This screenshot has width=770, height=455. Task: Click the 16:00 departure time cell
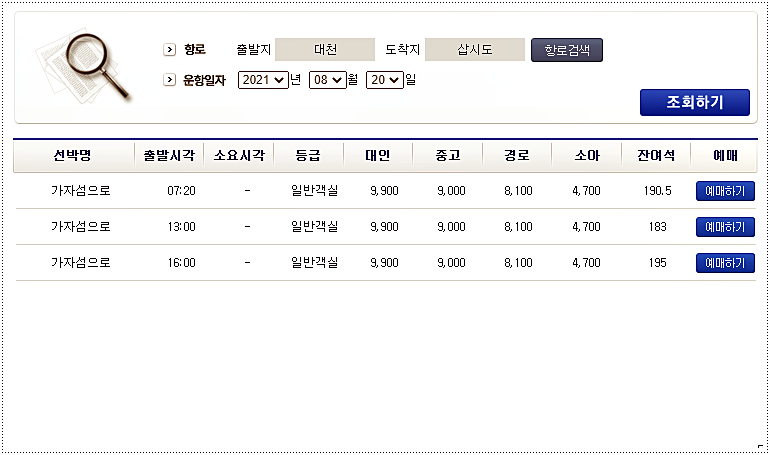click(x=181, y=263)
